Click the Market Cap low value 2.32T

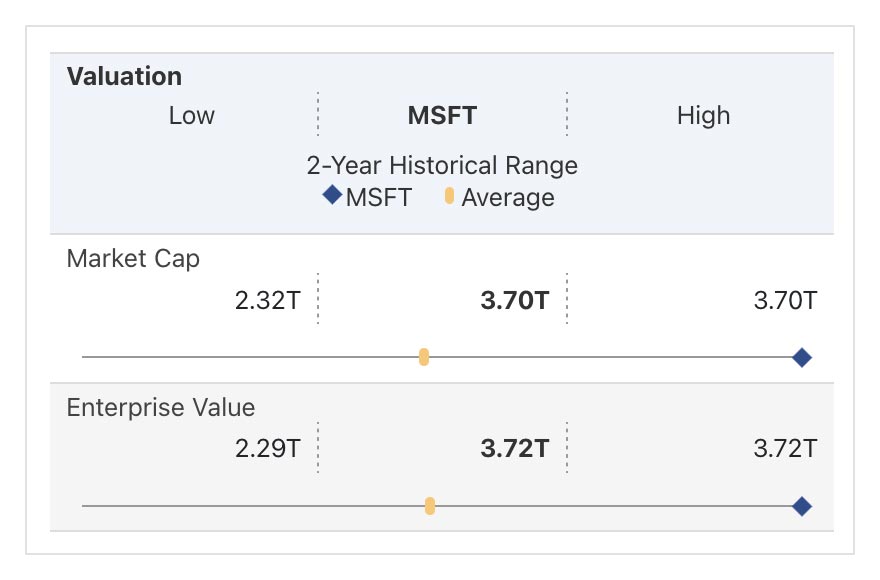click(268, 300)
